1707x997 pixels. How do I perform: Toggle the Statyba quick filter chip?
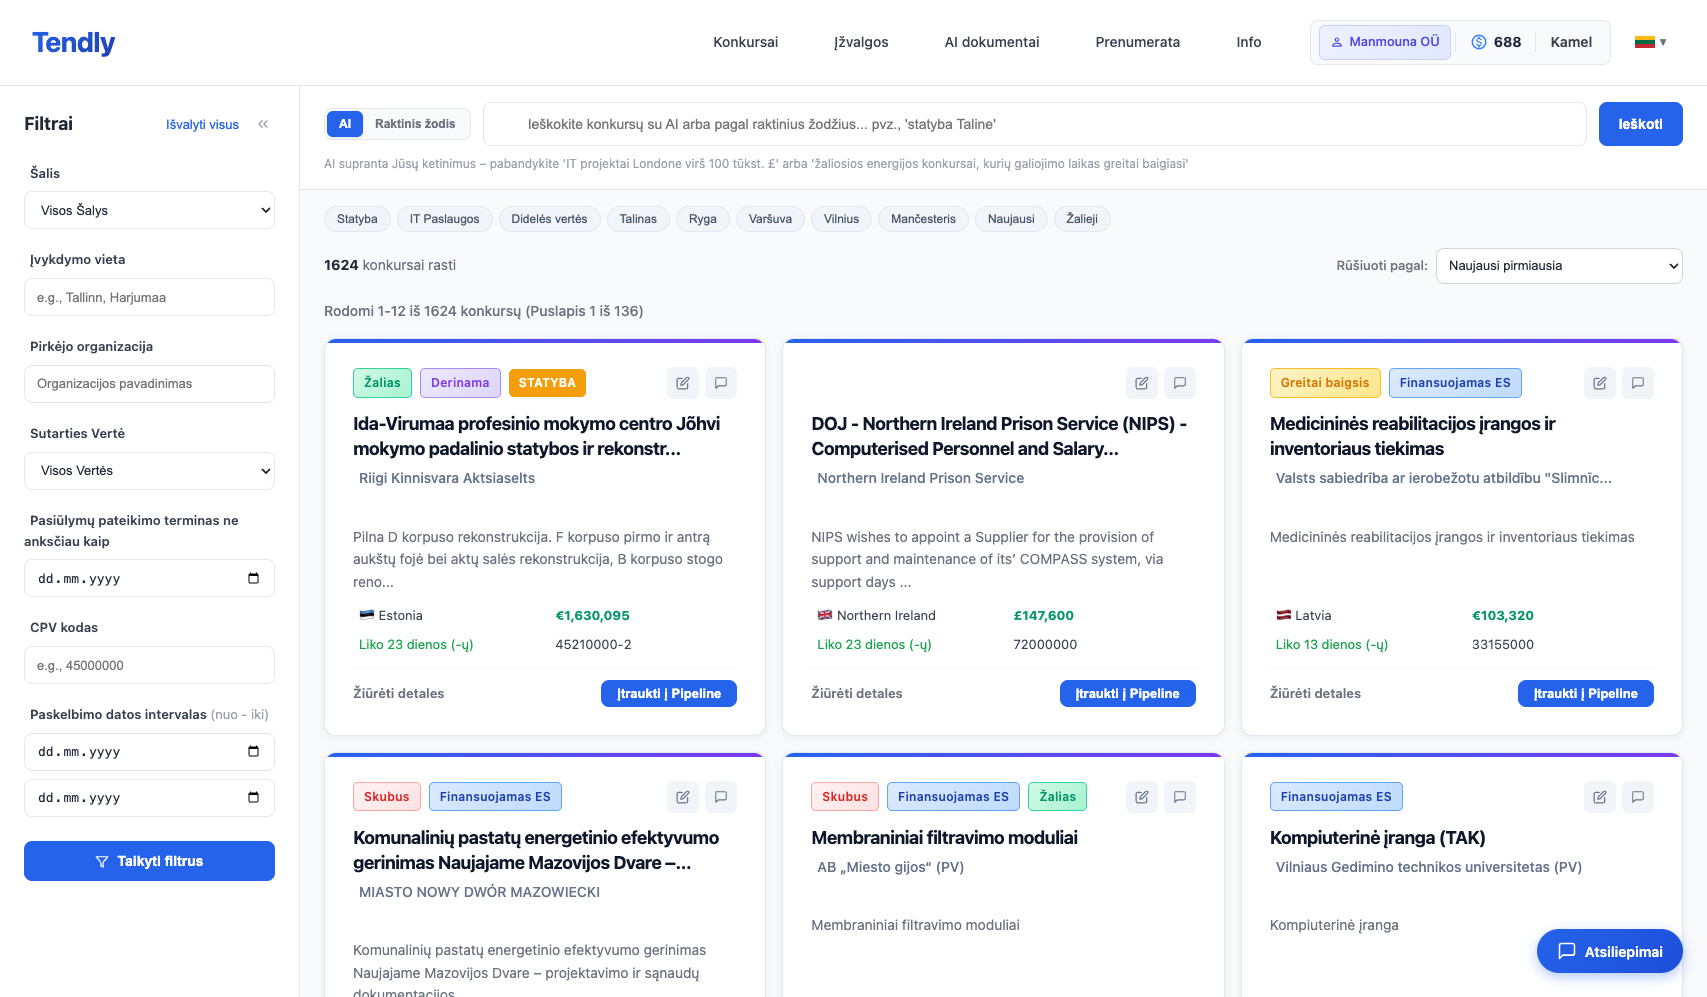[357, 219]
